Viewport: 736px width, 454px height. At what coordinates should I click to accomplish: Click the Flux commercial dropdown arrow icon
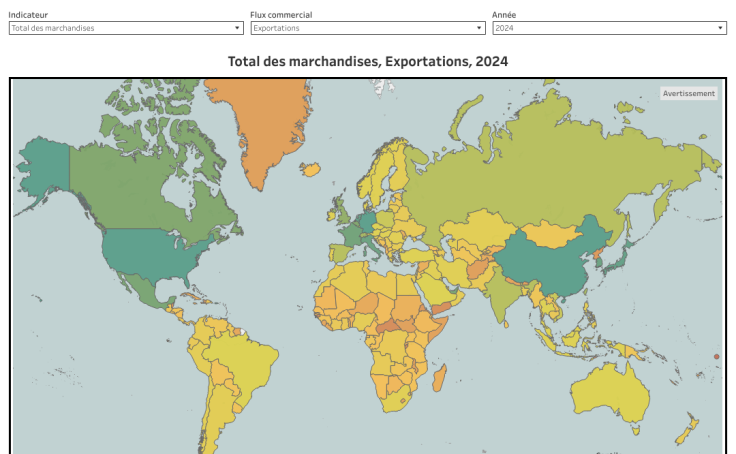[479, 28]
